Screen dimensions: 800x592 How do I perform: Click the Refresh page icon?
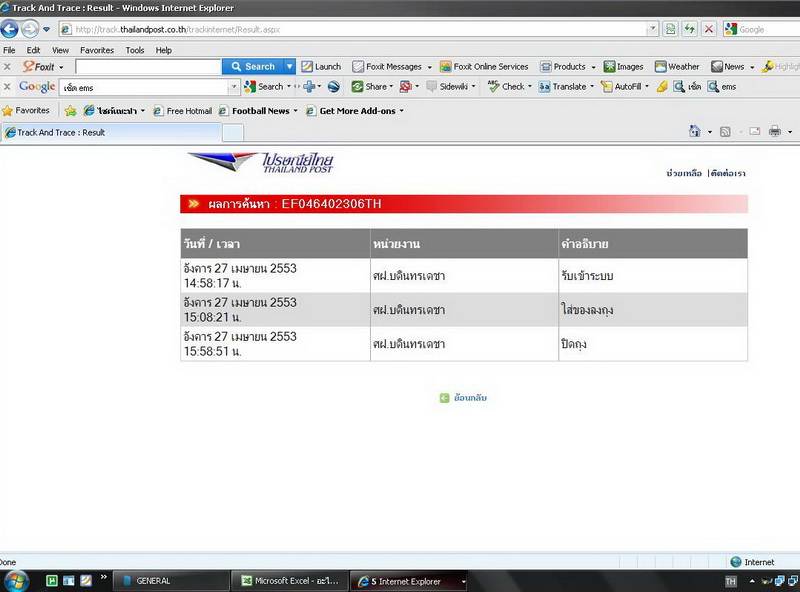pos(690,29)
